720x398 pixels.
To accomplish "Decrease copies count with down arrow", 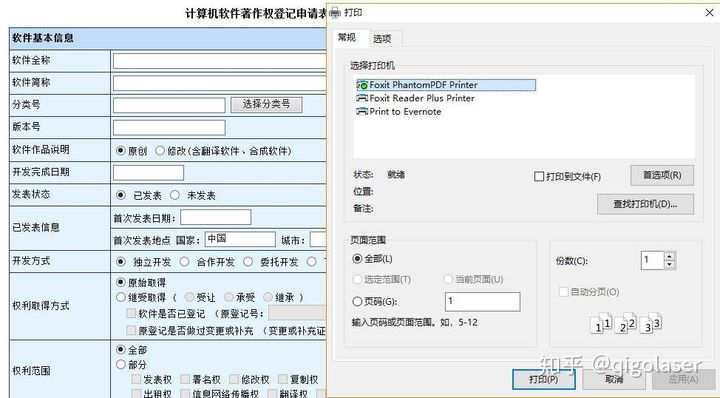I will pyautogui.click(x=669, y=264).
